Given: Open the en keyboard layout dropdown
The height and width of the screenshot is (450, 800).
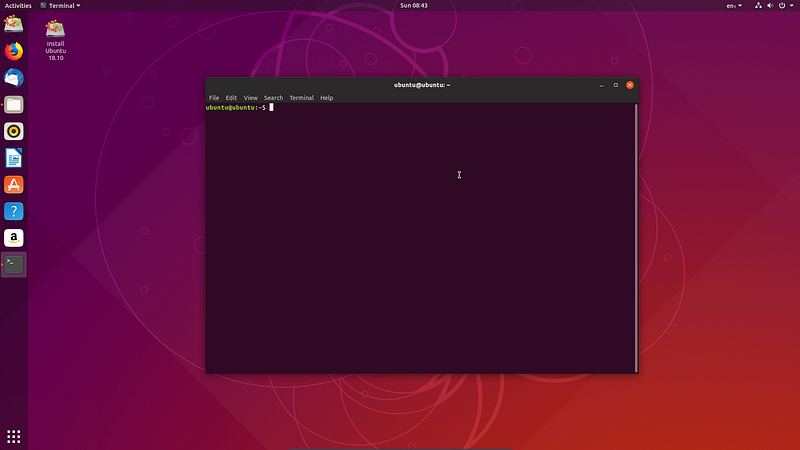Looking at the screenshot, I should pos(734,6).
